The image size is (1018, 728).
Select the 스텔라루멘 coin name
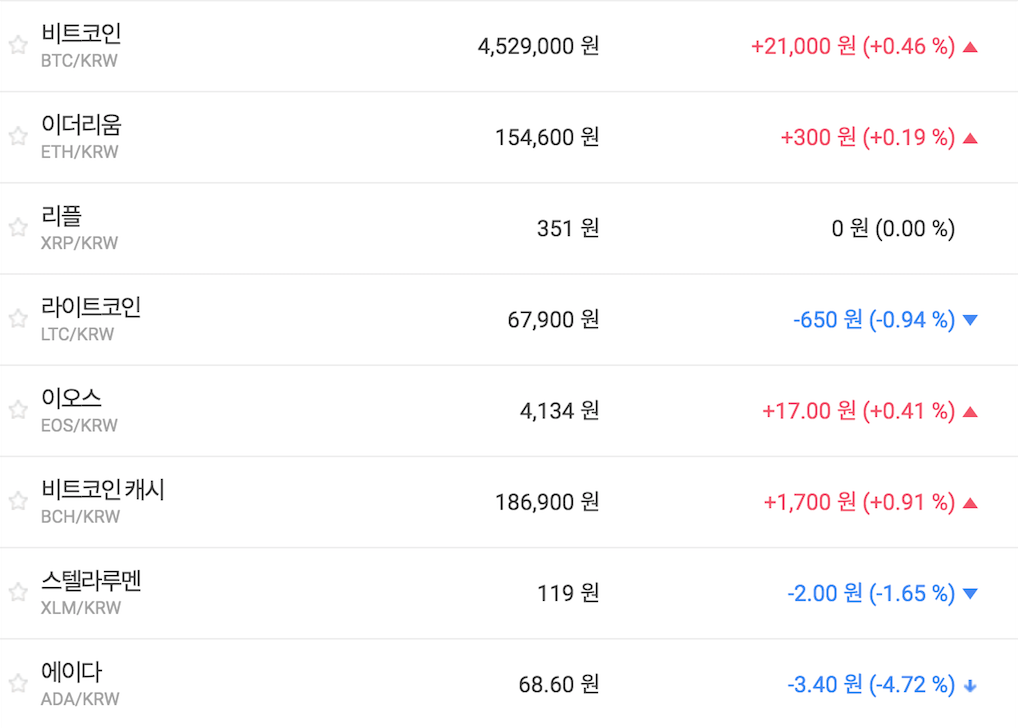click(91, 581)
